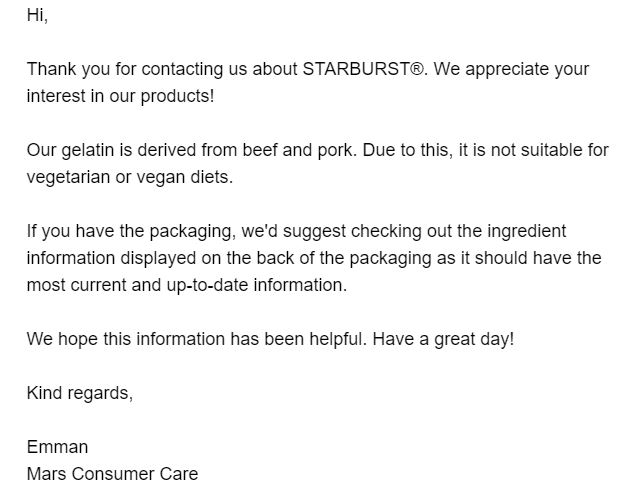Click "we'd suggest checking out" text
This screenshot has width=638, height=494.
coord(346,231)
